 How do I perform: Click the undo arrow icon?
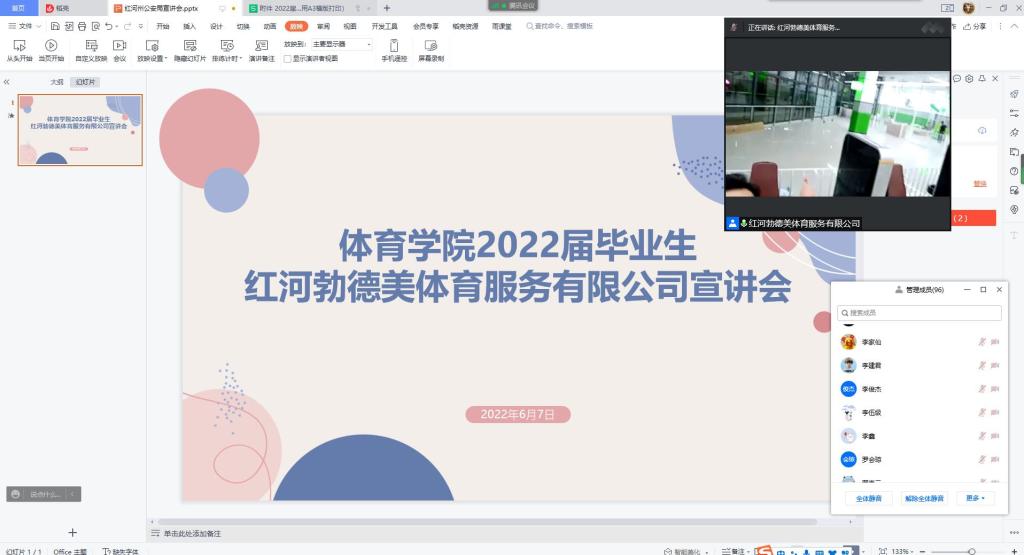pyautogui.click(x=109, y=26)
